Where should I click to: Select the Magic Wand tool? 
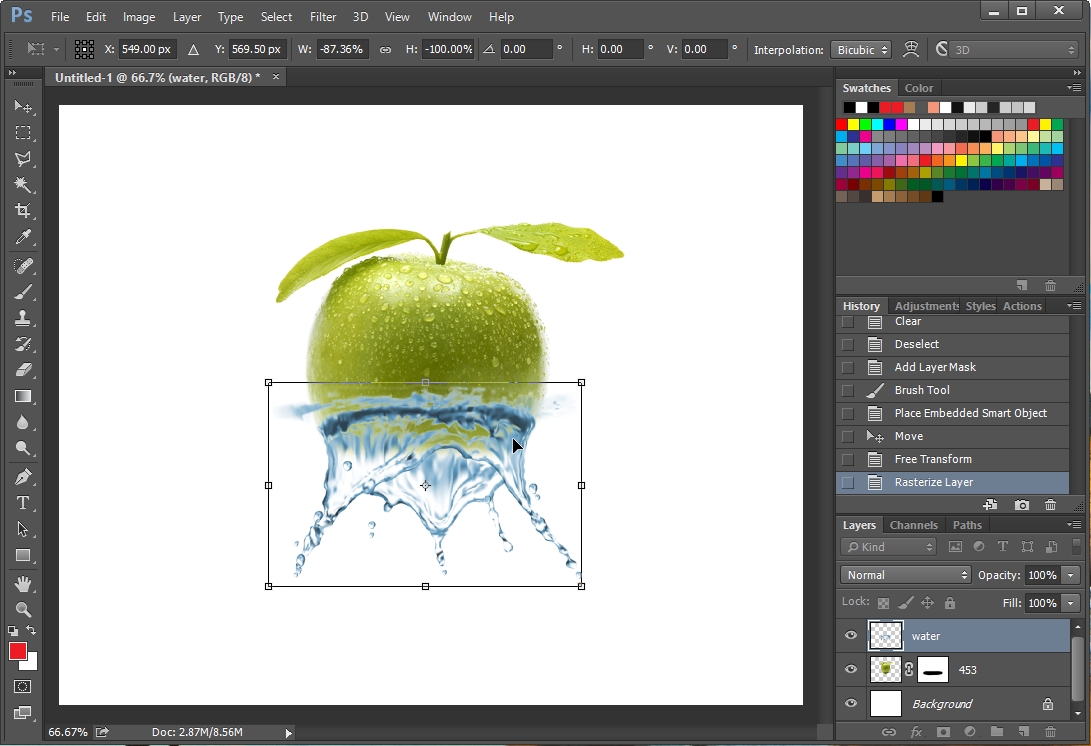click(x=23, y=184)
